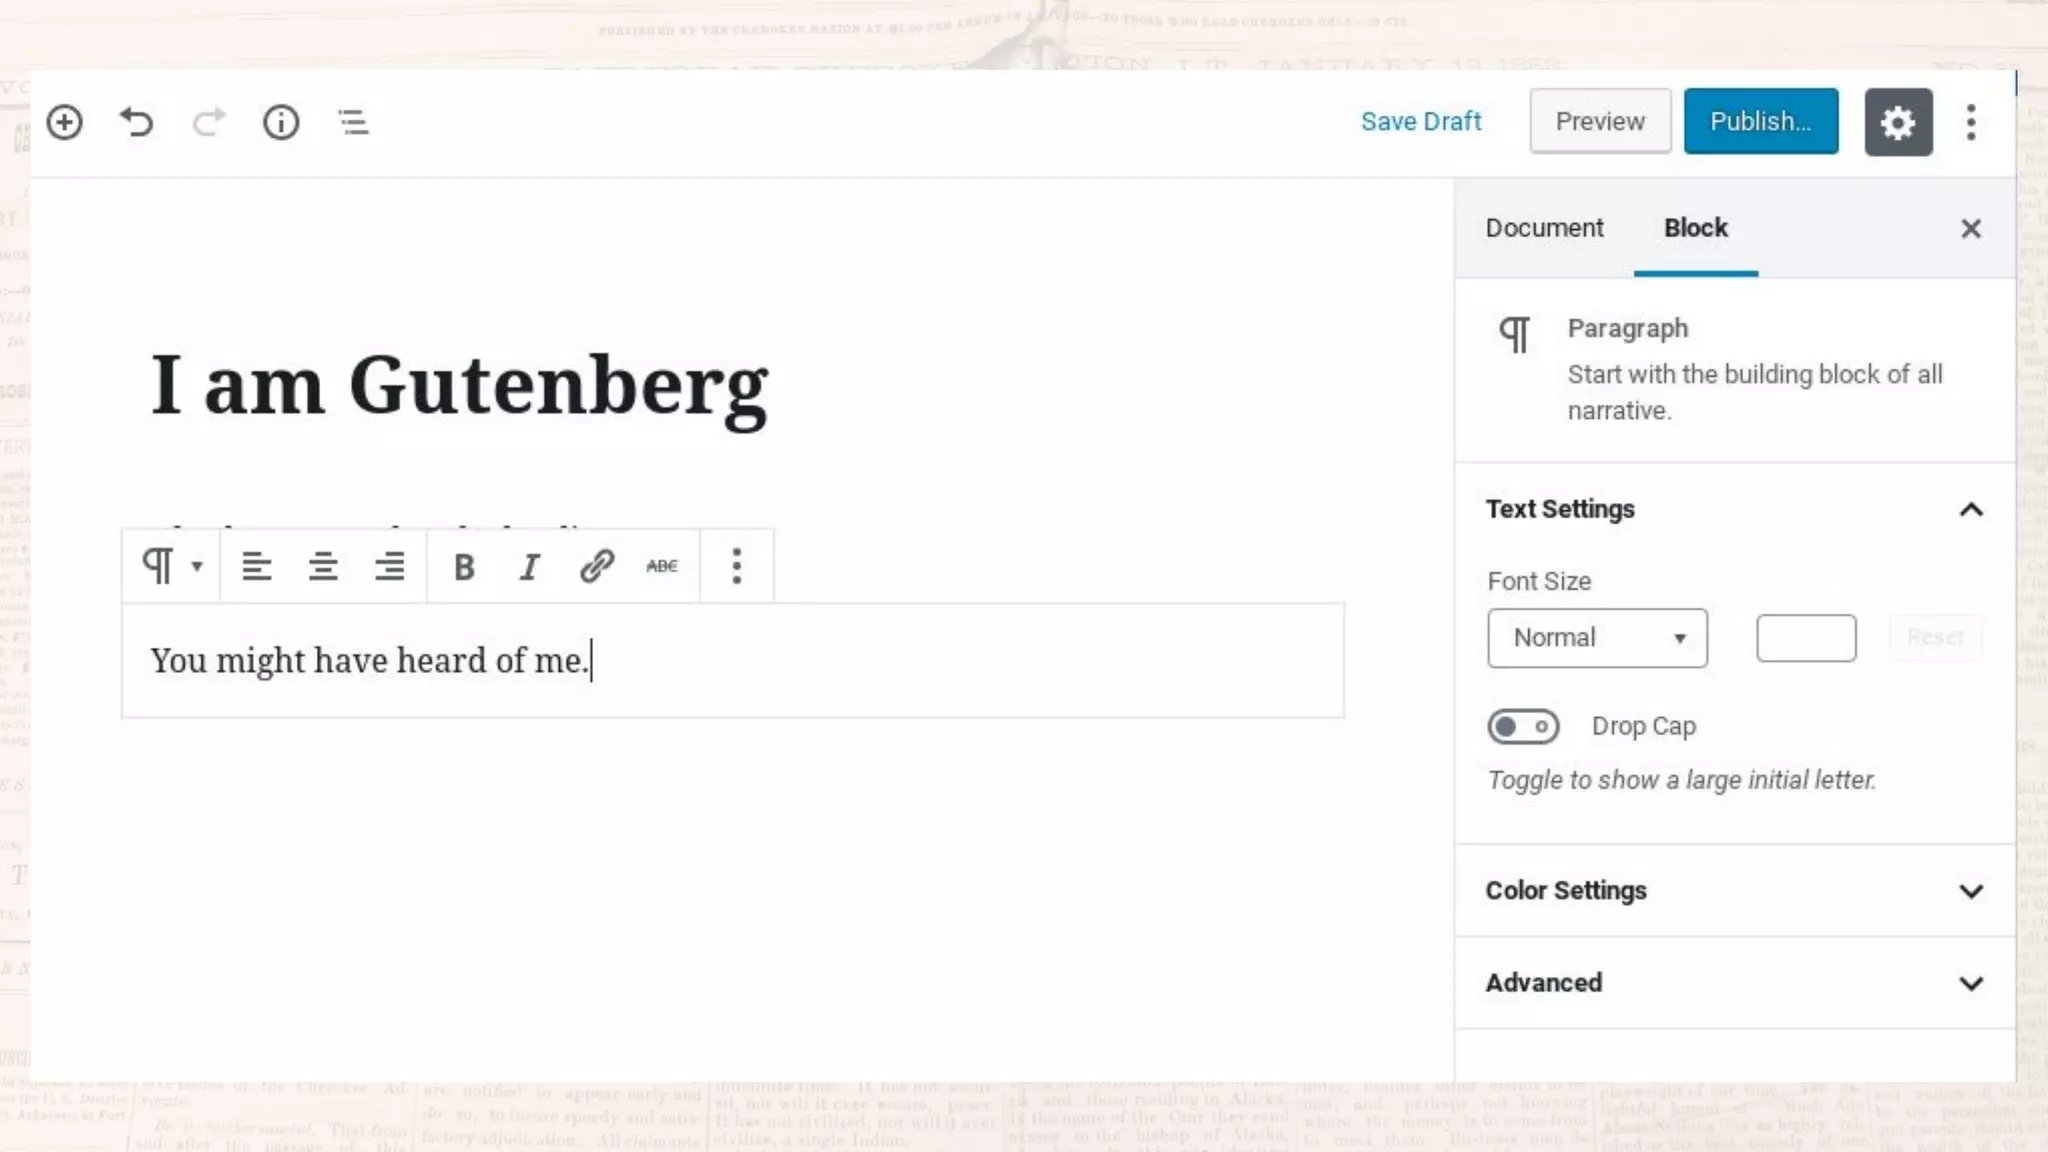Click the Add block plus icon
Viewport: 2048px width, 1152px height.
[64, 122]
